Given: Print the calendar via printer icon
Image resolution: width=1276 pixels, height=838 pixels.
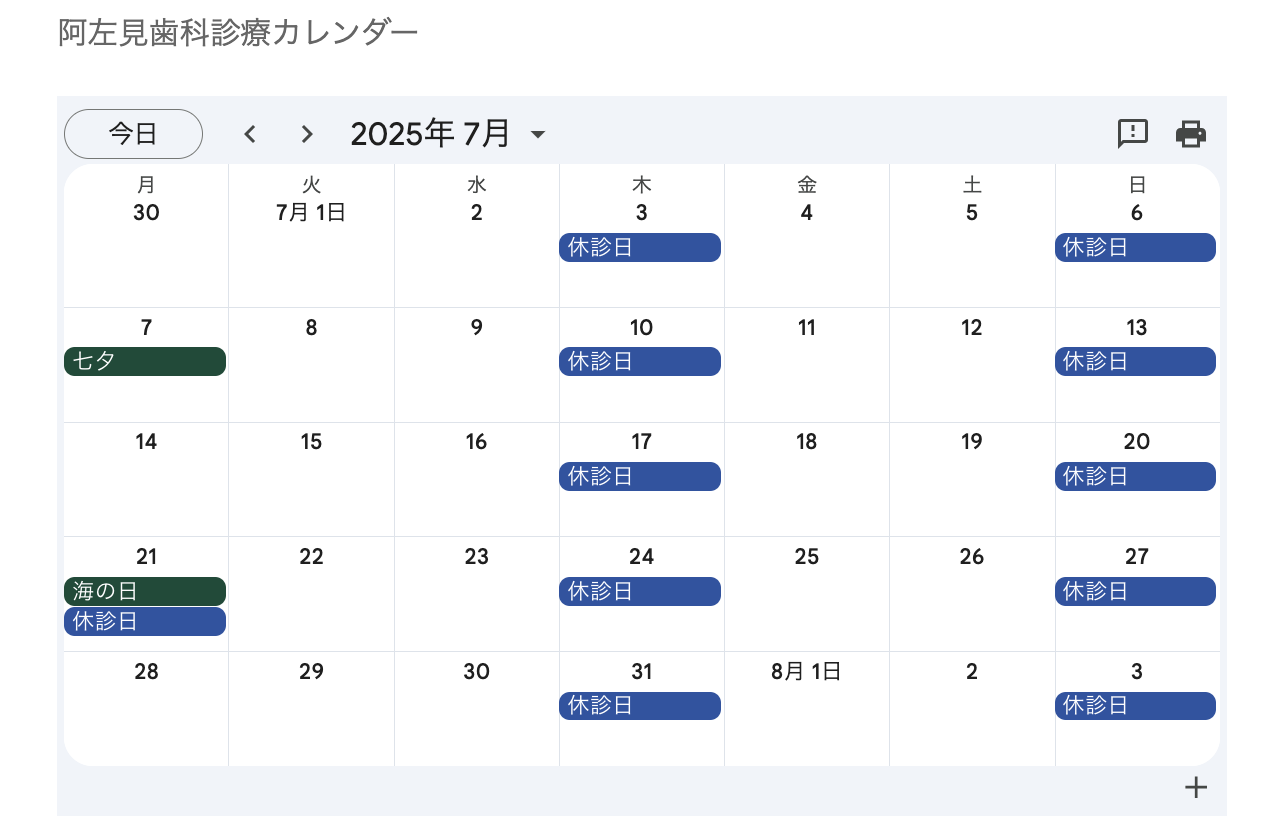Looking at the screenshot, I should (1190, 133).
